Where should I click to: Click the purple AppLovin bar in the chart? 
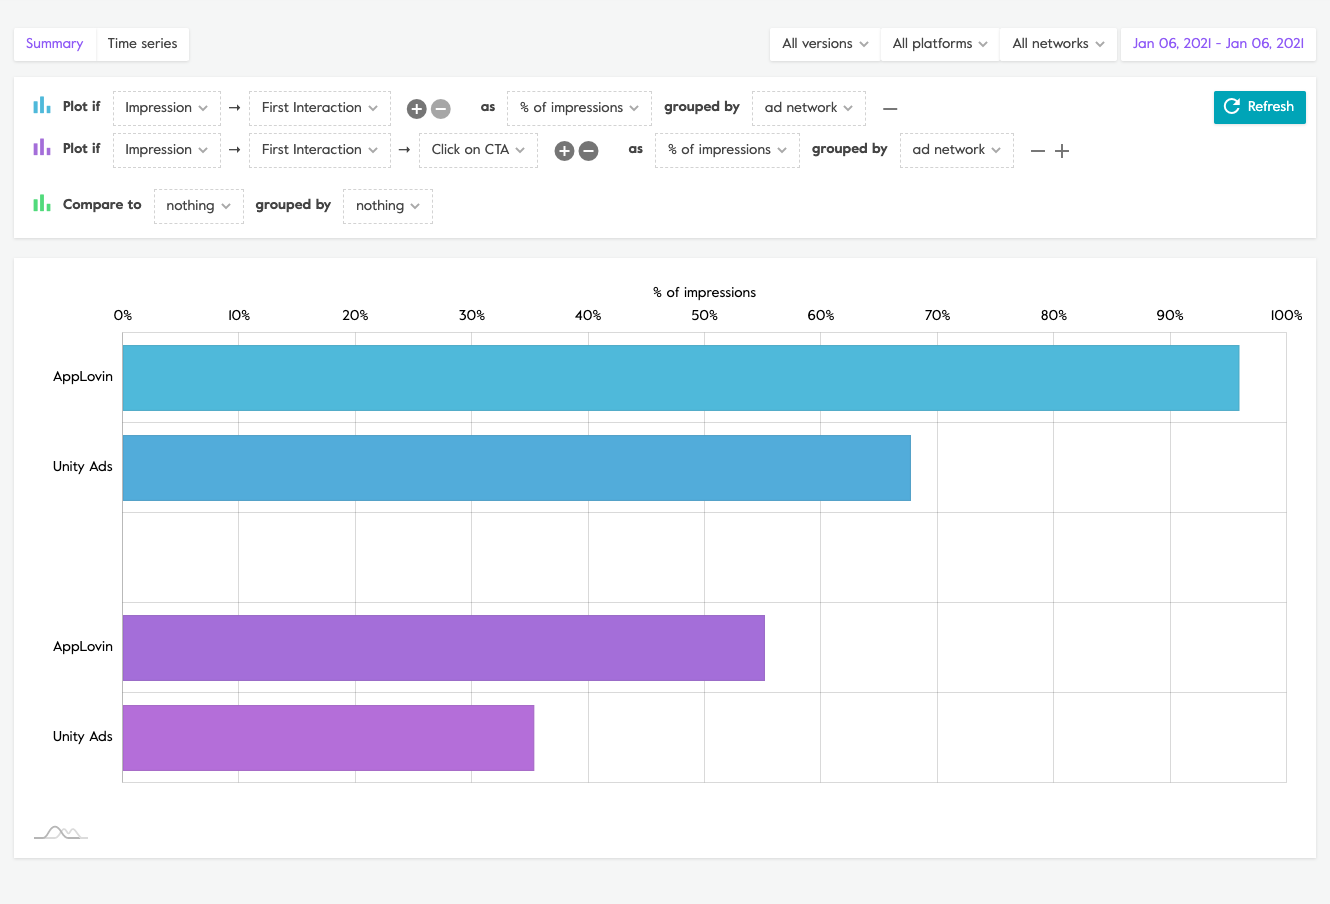tap(444, 648)
